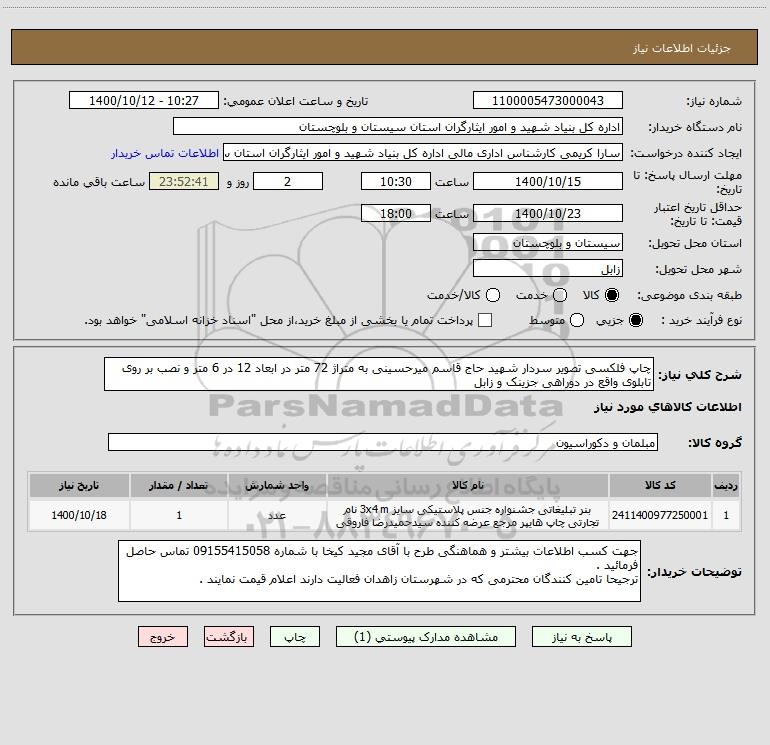This screenshot has height=745, width=770.
Task: Click the استان محل تحویل field
Action: tap(548, 243)
